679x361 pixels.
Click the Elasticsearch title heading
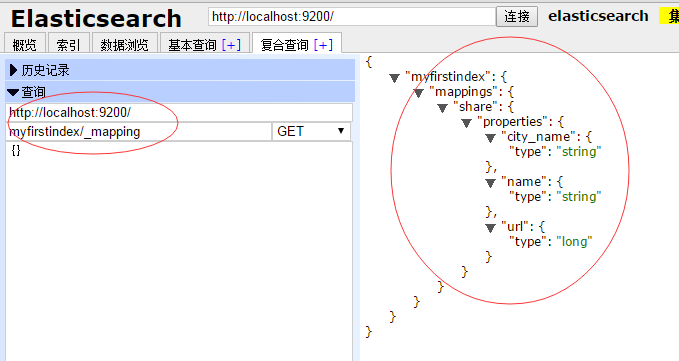pos(96,19)
